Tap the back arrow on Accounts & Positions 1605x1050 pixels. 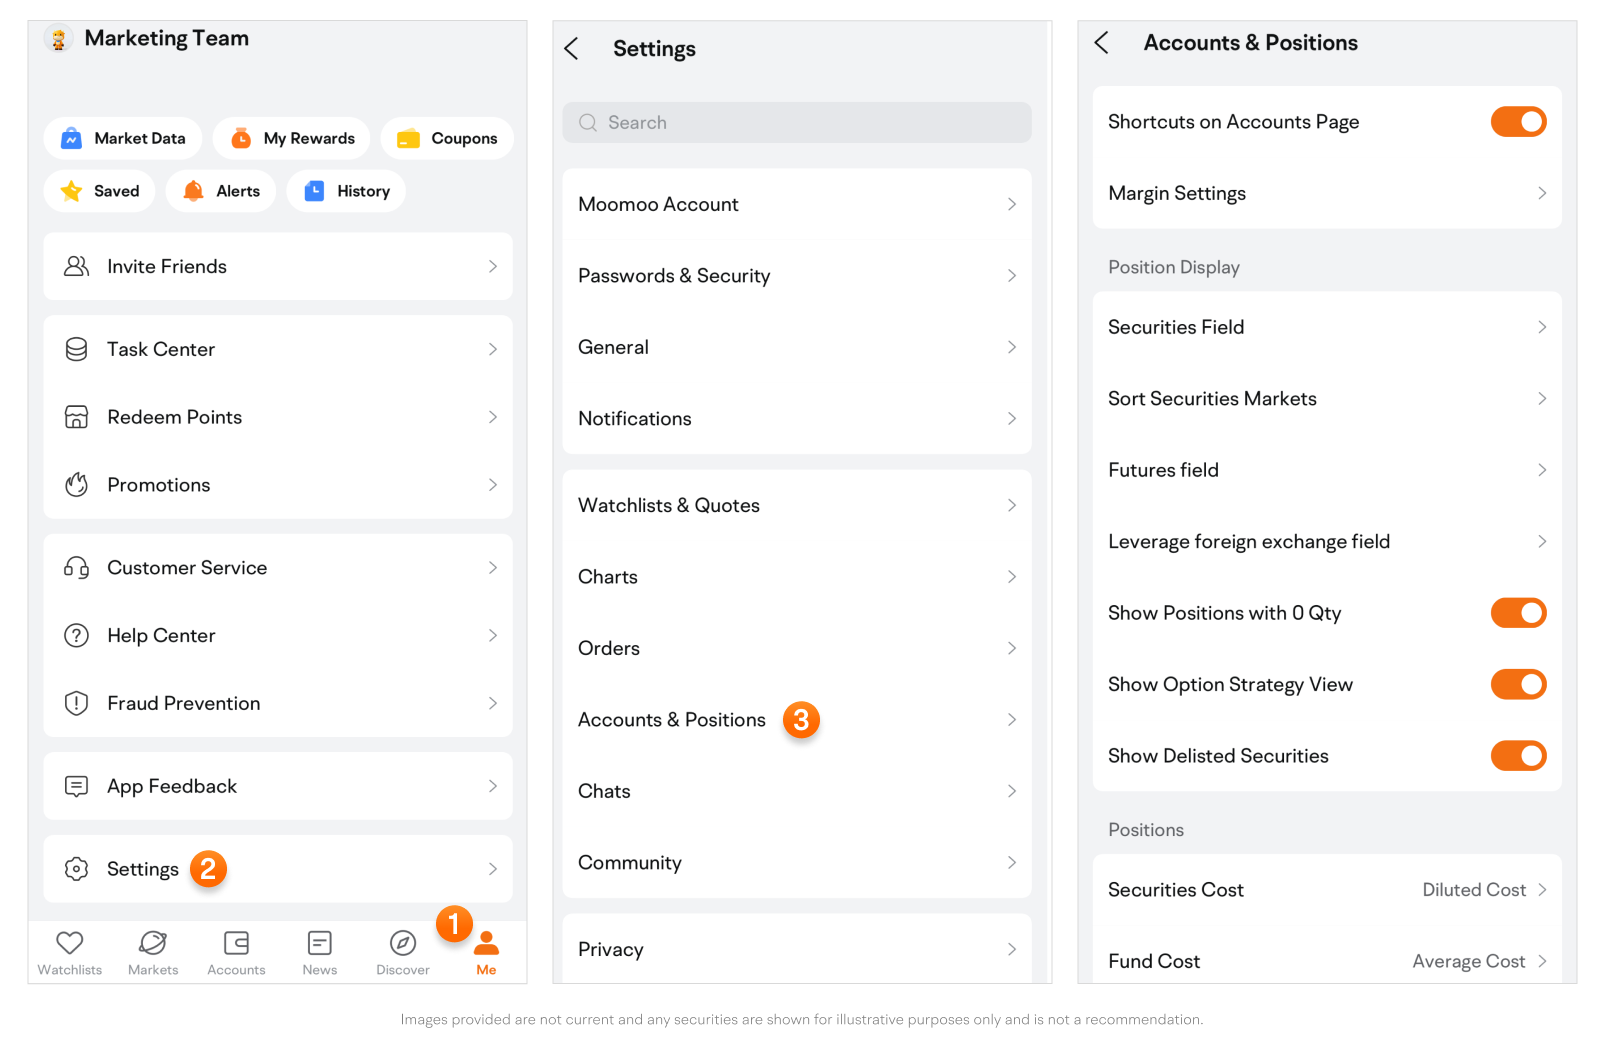[1102, 42]
